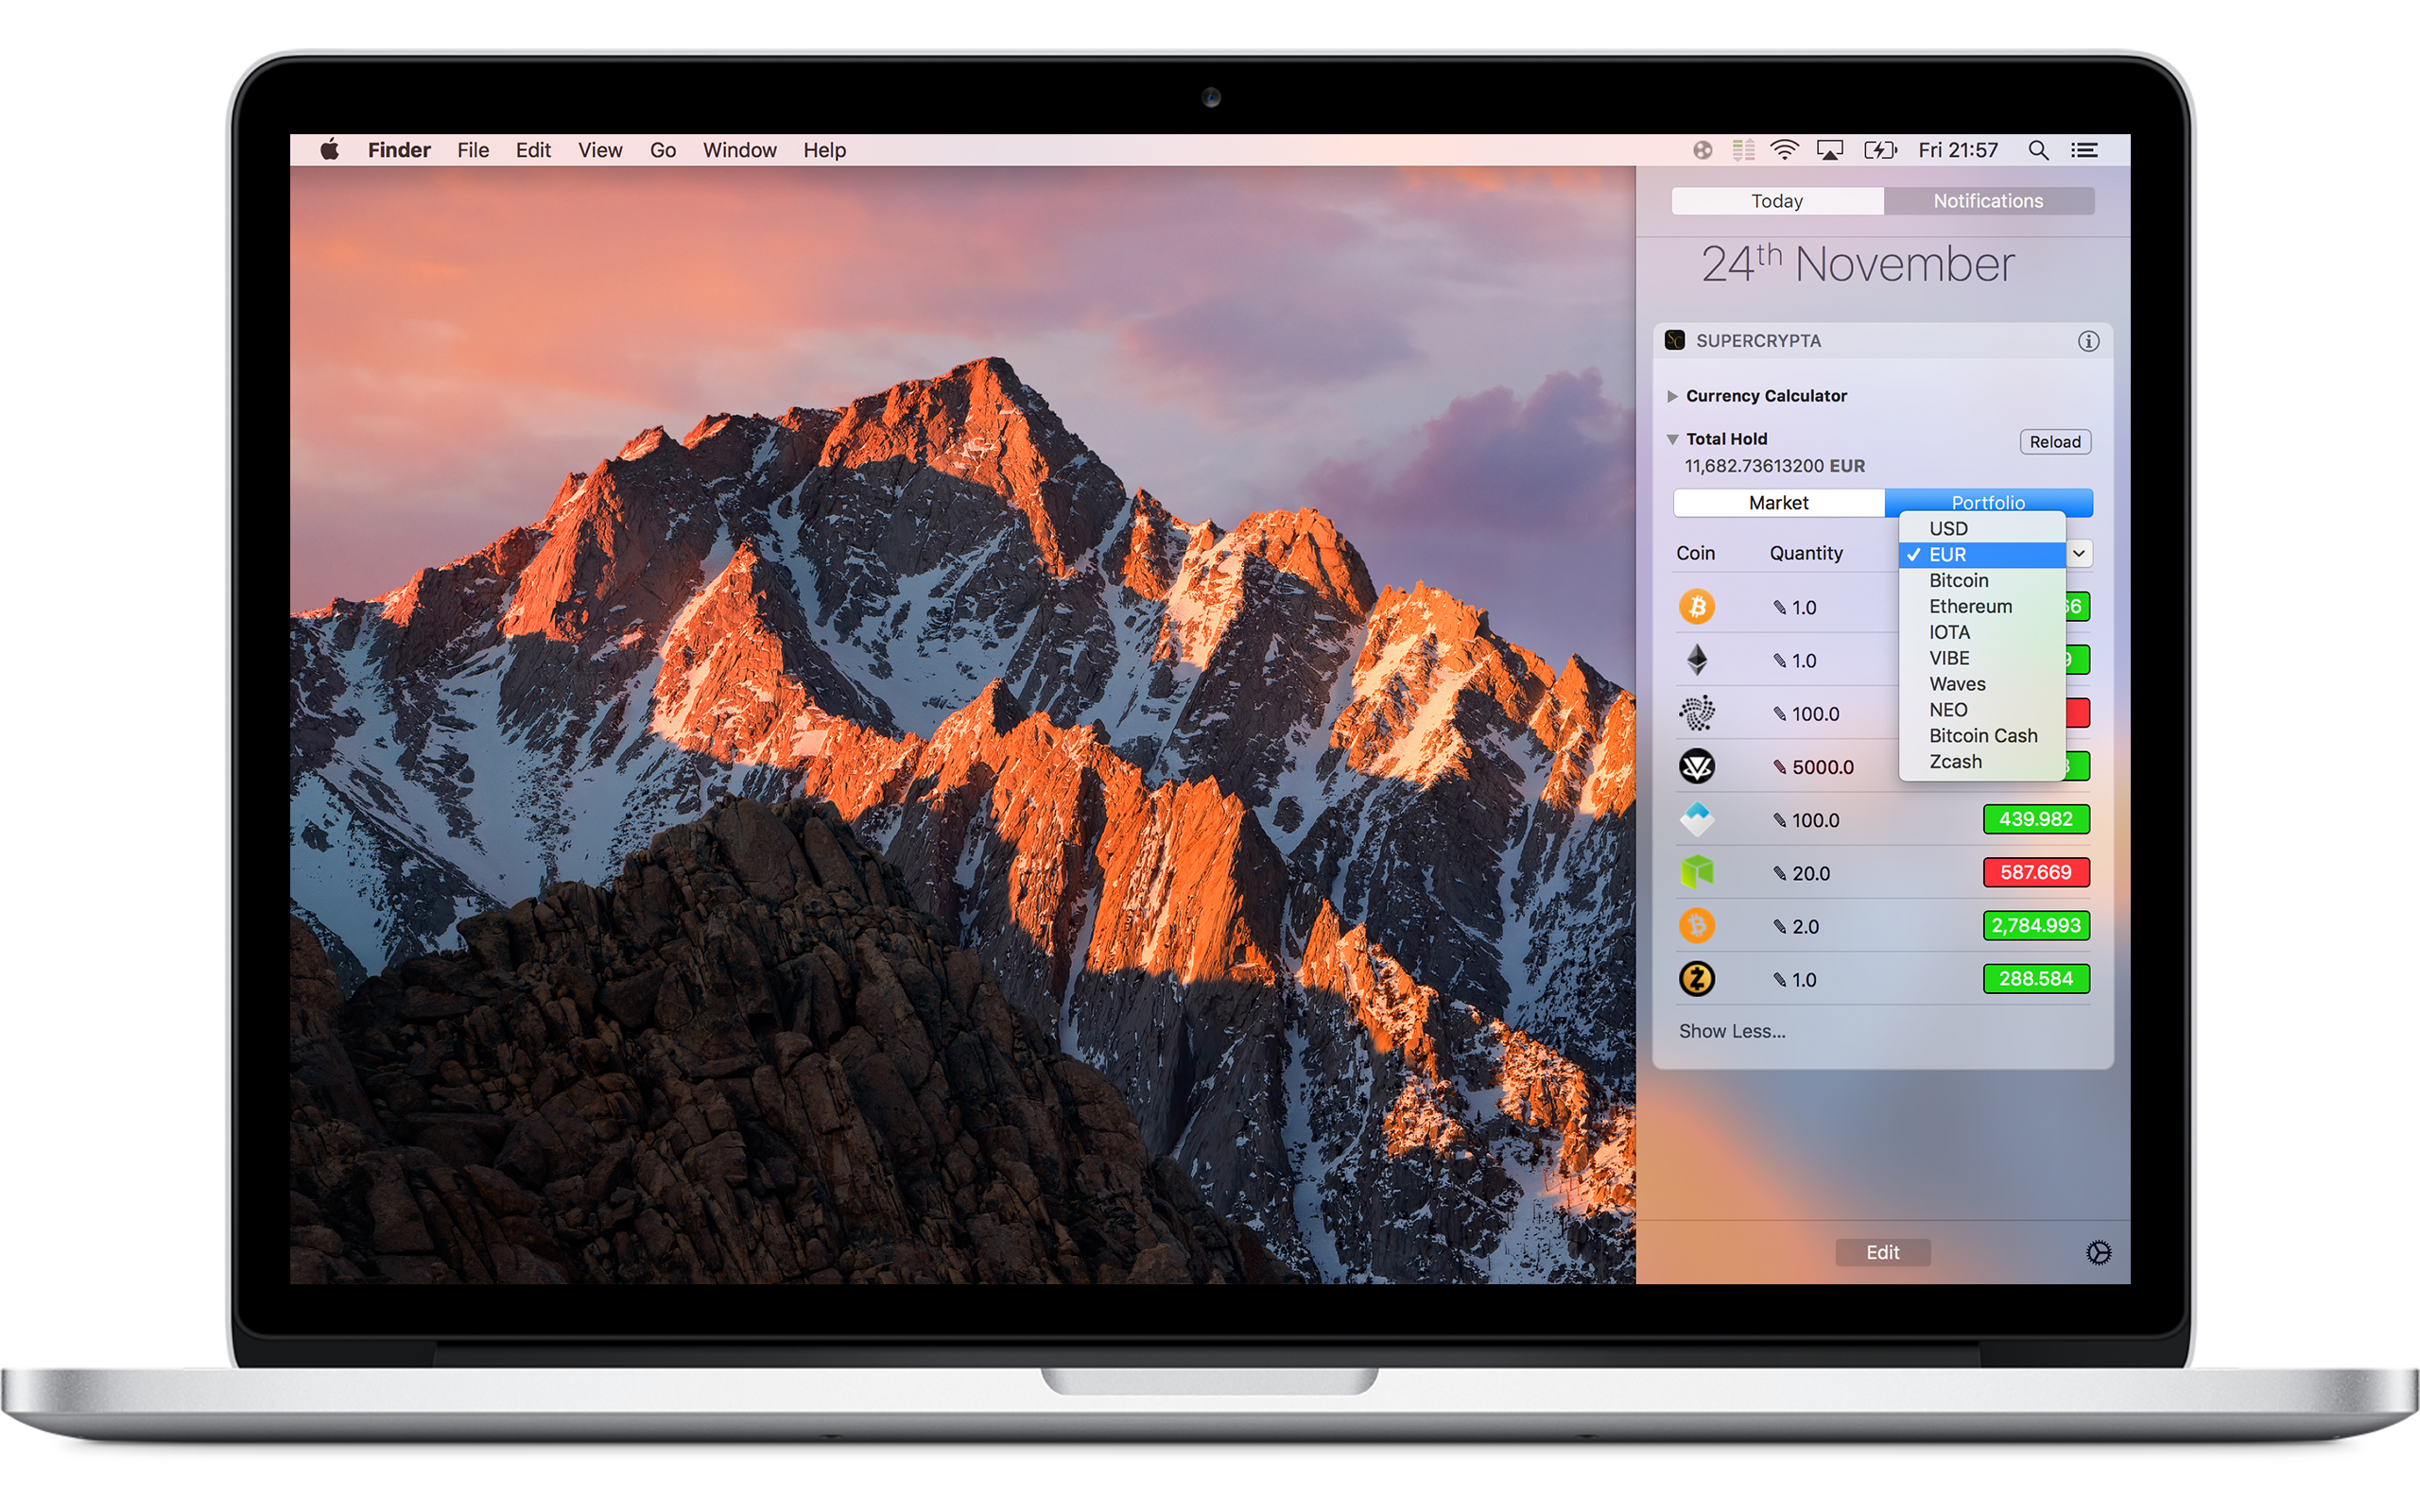Select USD in the currency list
Image resolution: width=2420 pixels, height=1512 pixels.
(x=1948, y=528)
